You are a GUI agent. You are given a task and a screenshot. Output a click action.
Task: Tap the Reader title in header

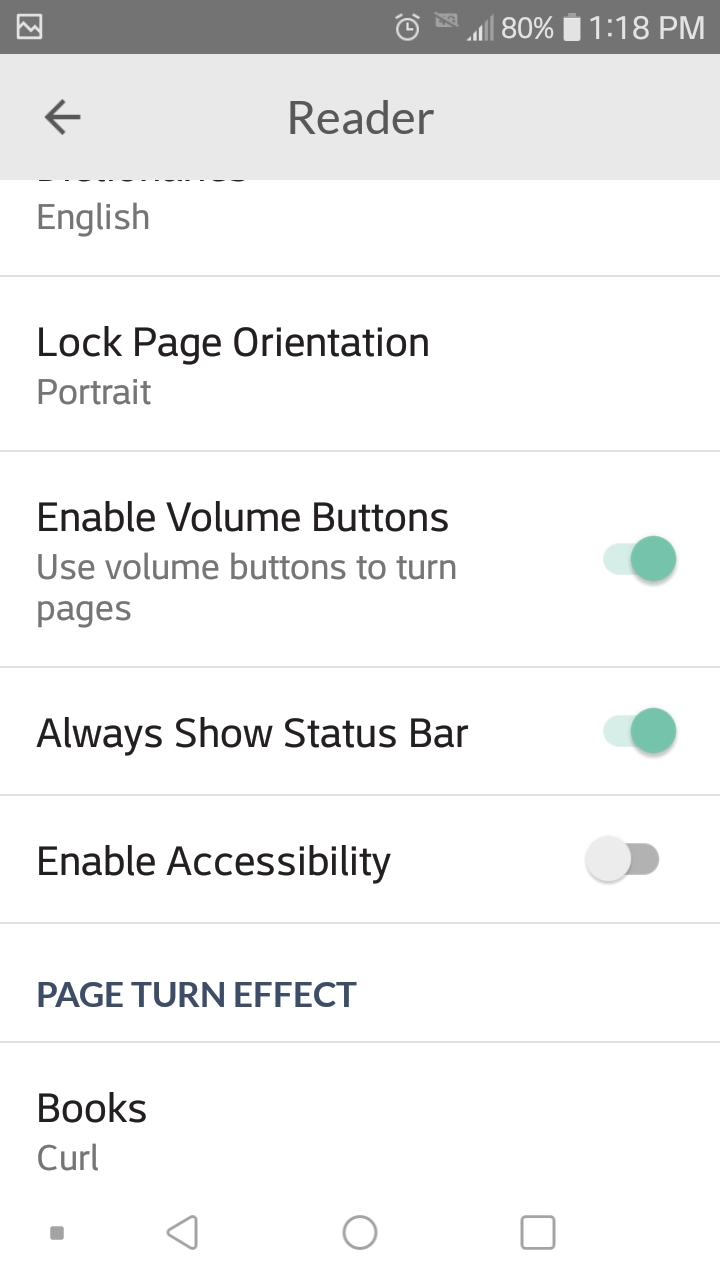coord(360,118)
